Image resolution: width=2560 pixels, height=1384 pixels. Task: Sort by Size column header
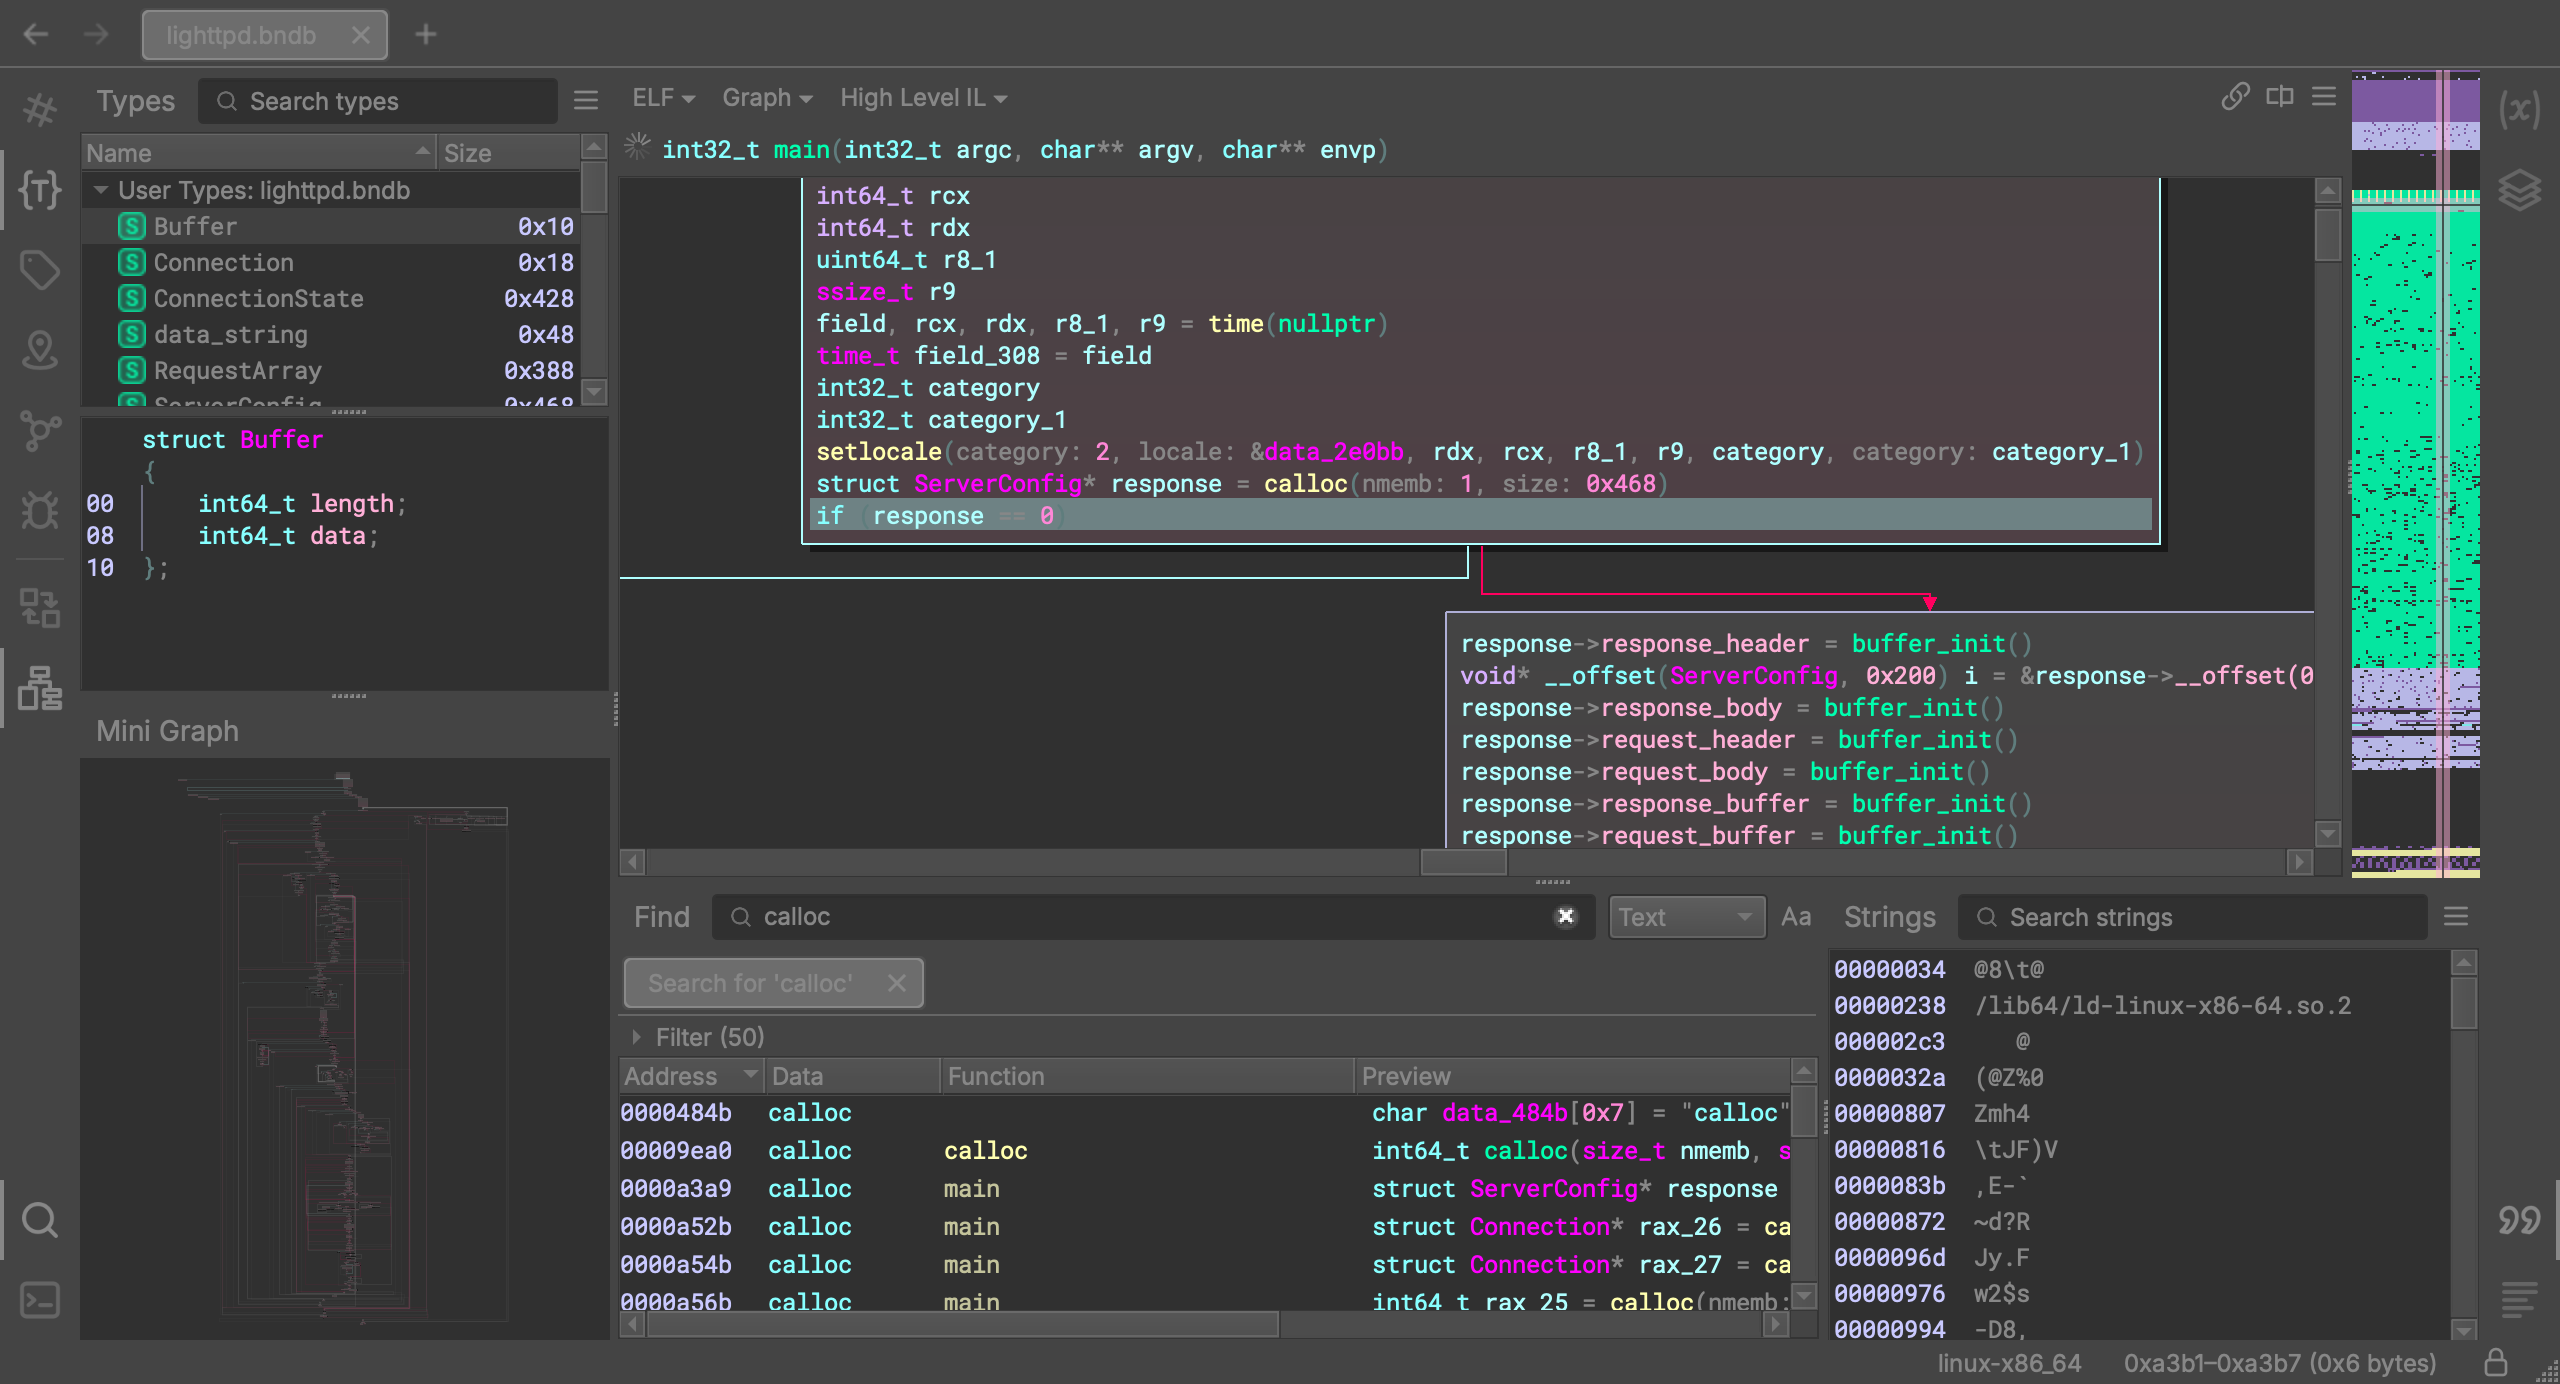pyautogui.click(x=509, y=153)
